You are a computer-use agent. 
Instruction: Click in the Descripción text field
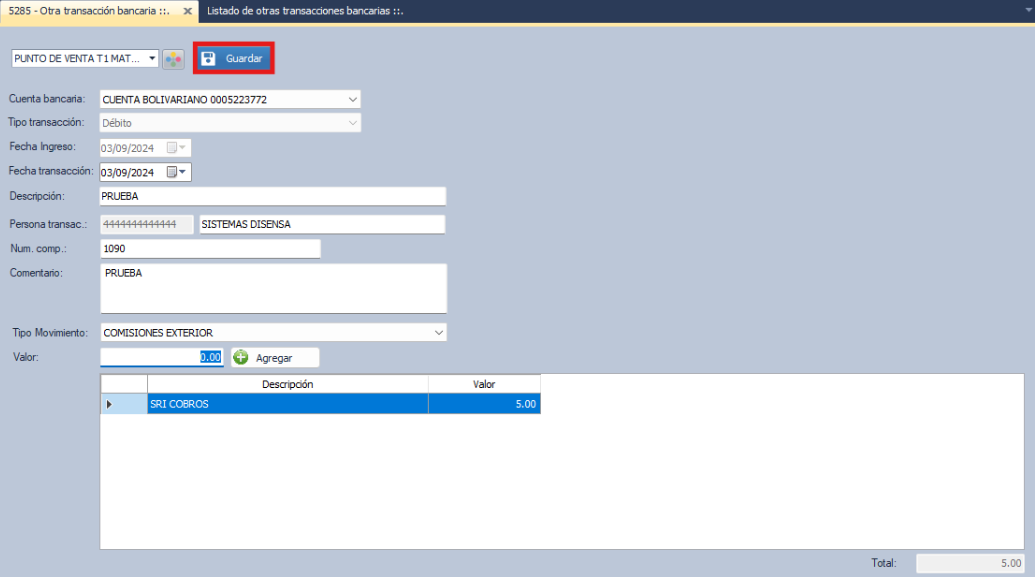(272, 196)
